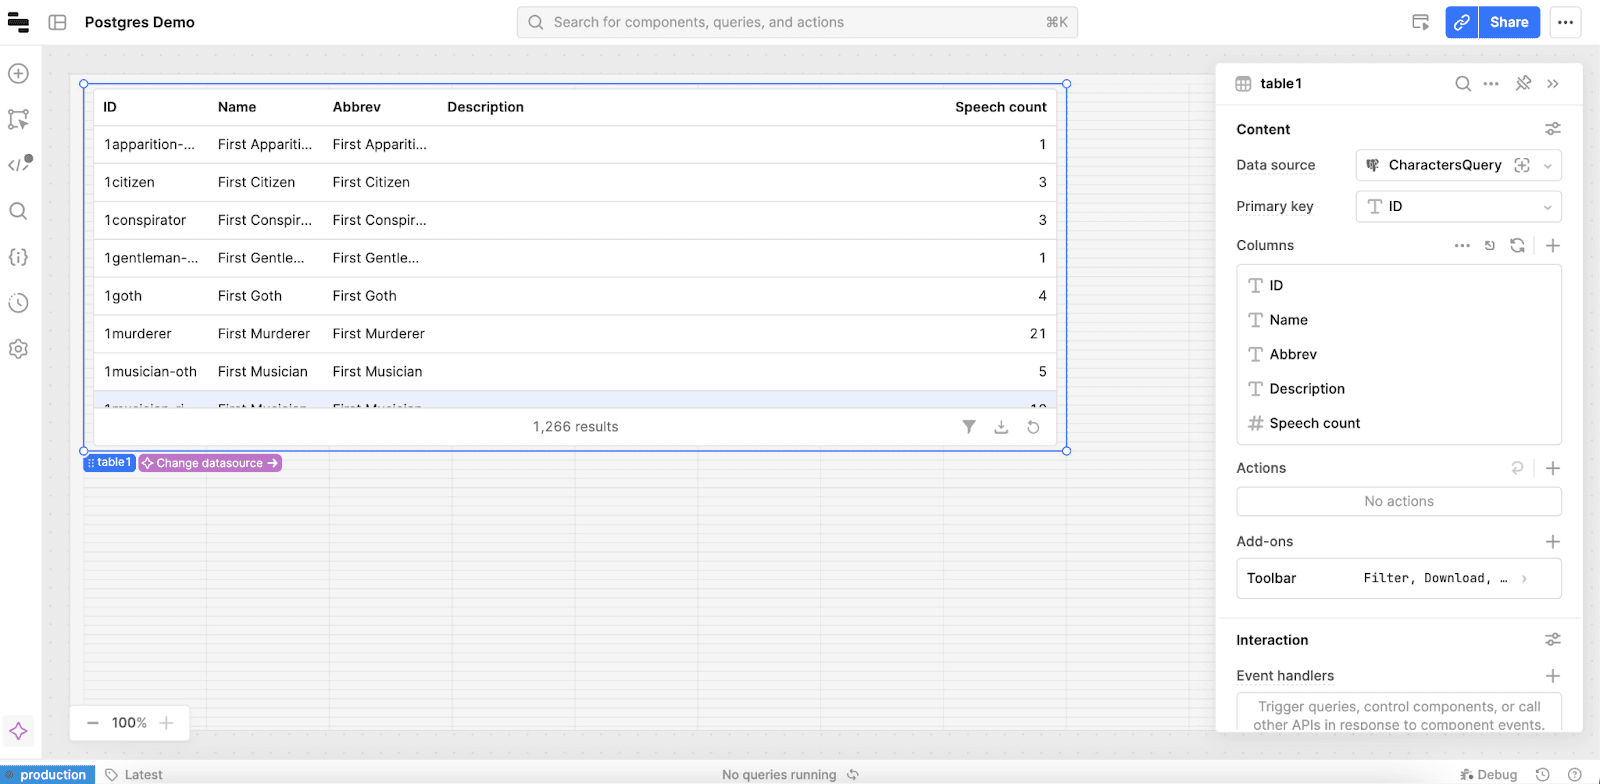Click the table download icon
The width and height of the screenshot is (1600, 784).
coord(1001,427)
